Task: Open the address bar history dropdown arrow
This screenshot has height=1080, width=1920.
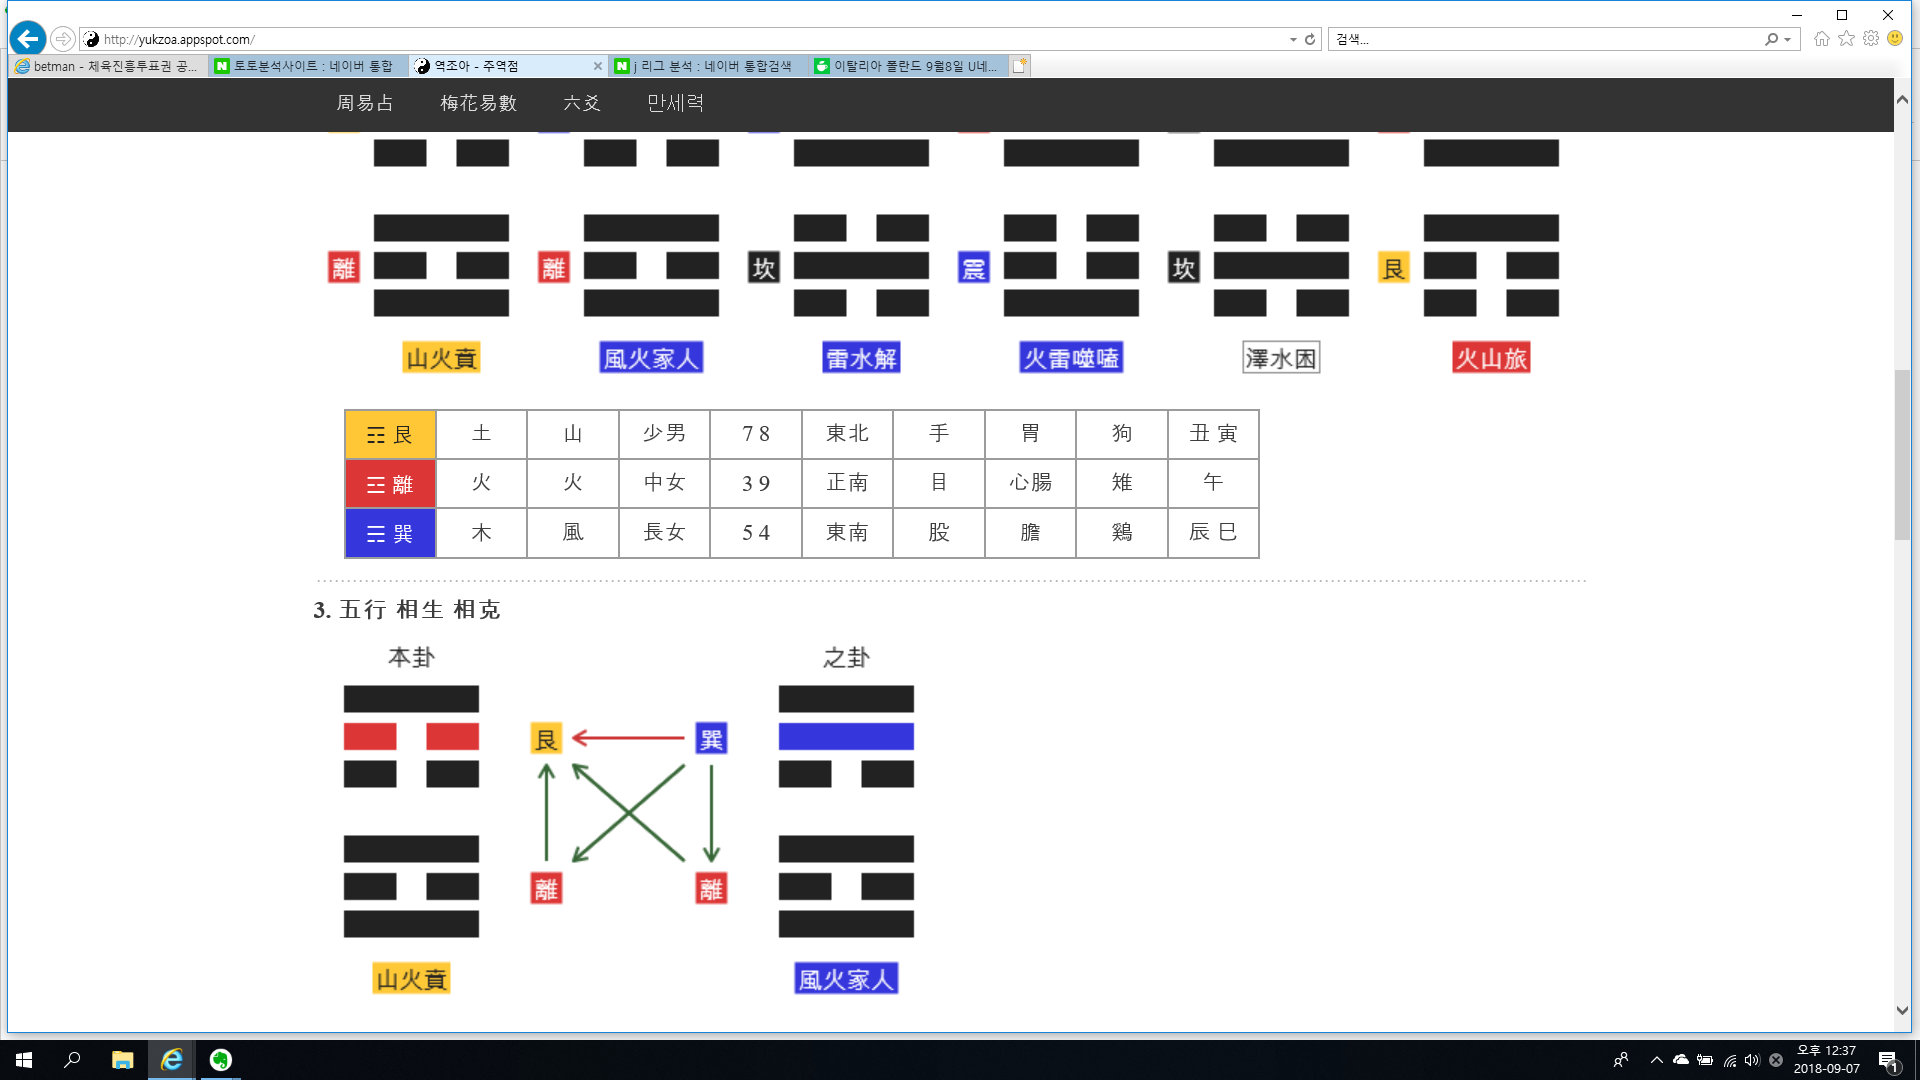Action: 1293,39
